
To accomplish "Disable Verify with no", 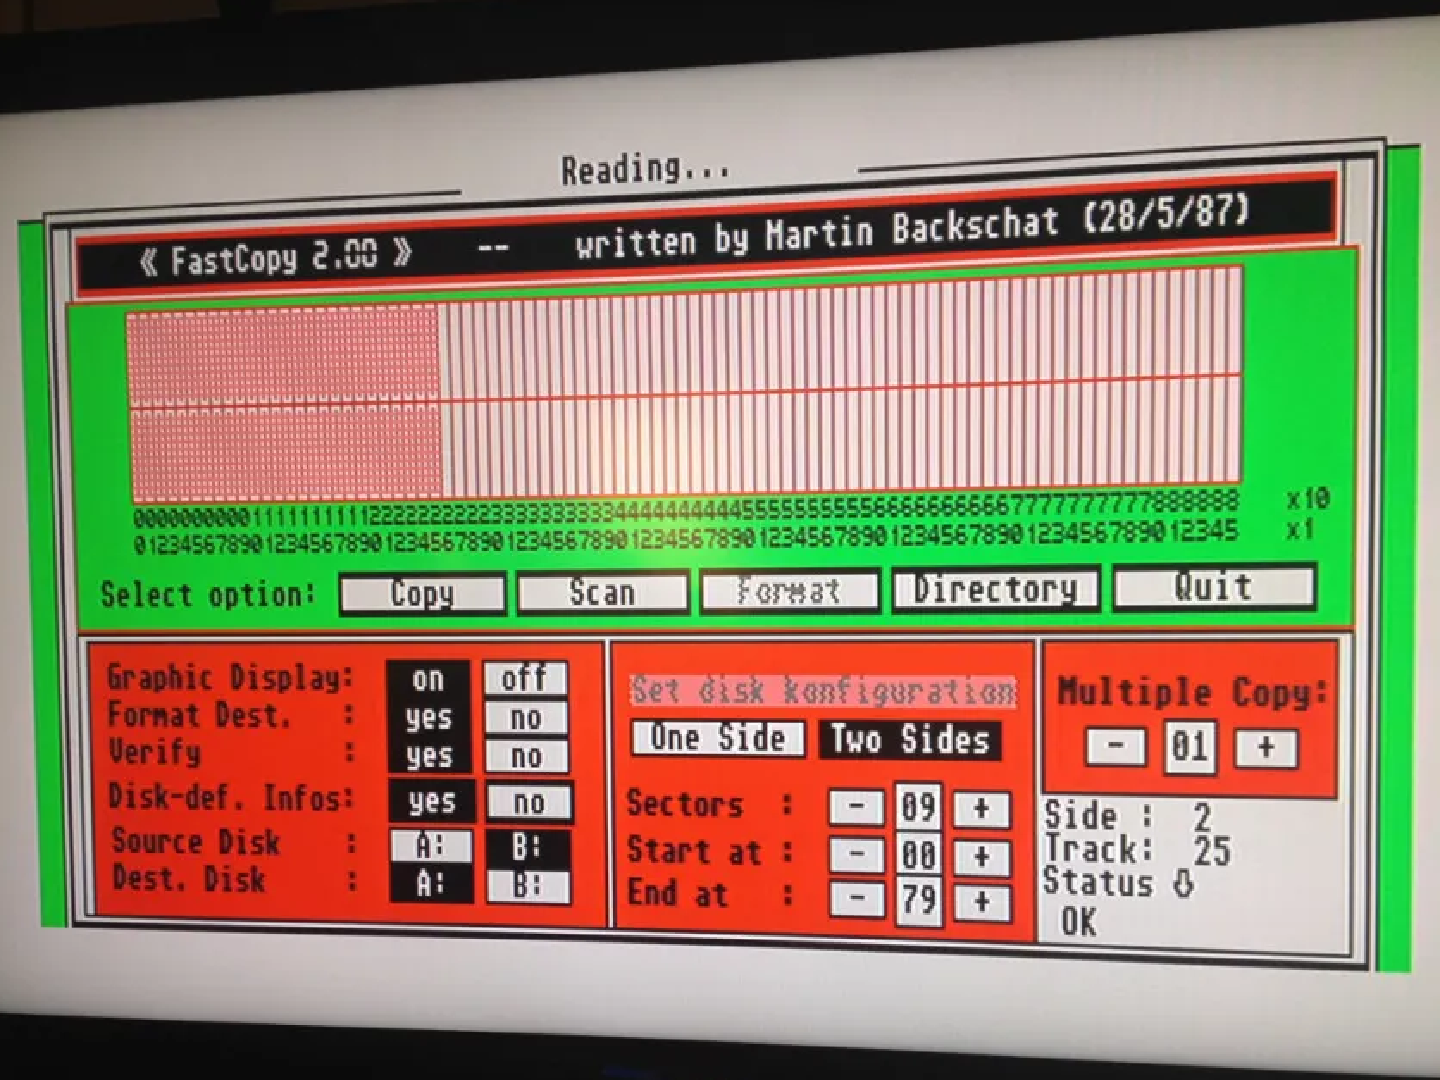I will coord(527,756).
